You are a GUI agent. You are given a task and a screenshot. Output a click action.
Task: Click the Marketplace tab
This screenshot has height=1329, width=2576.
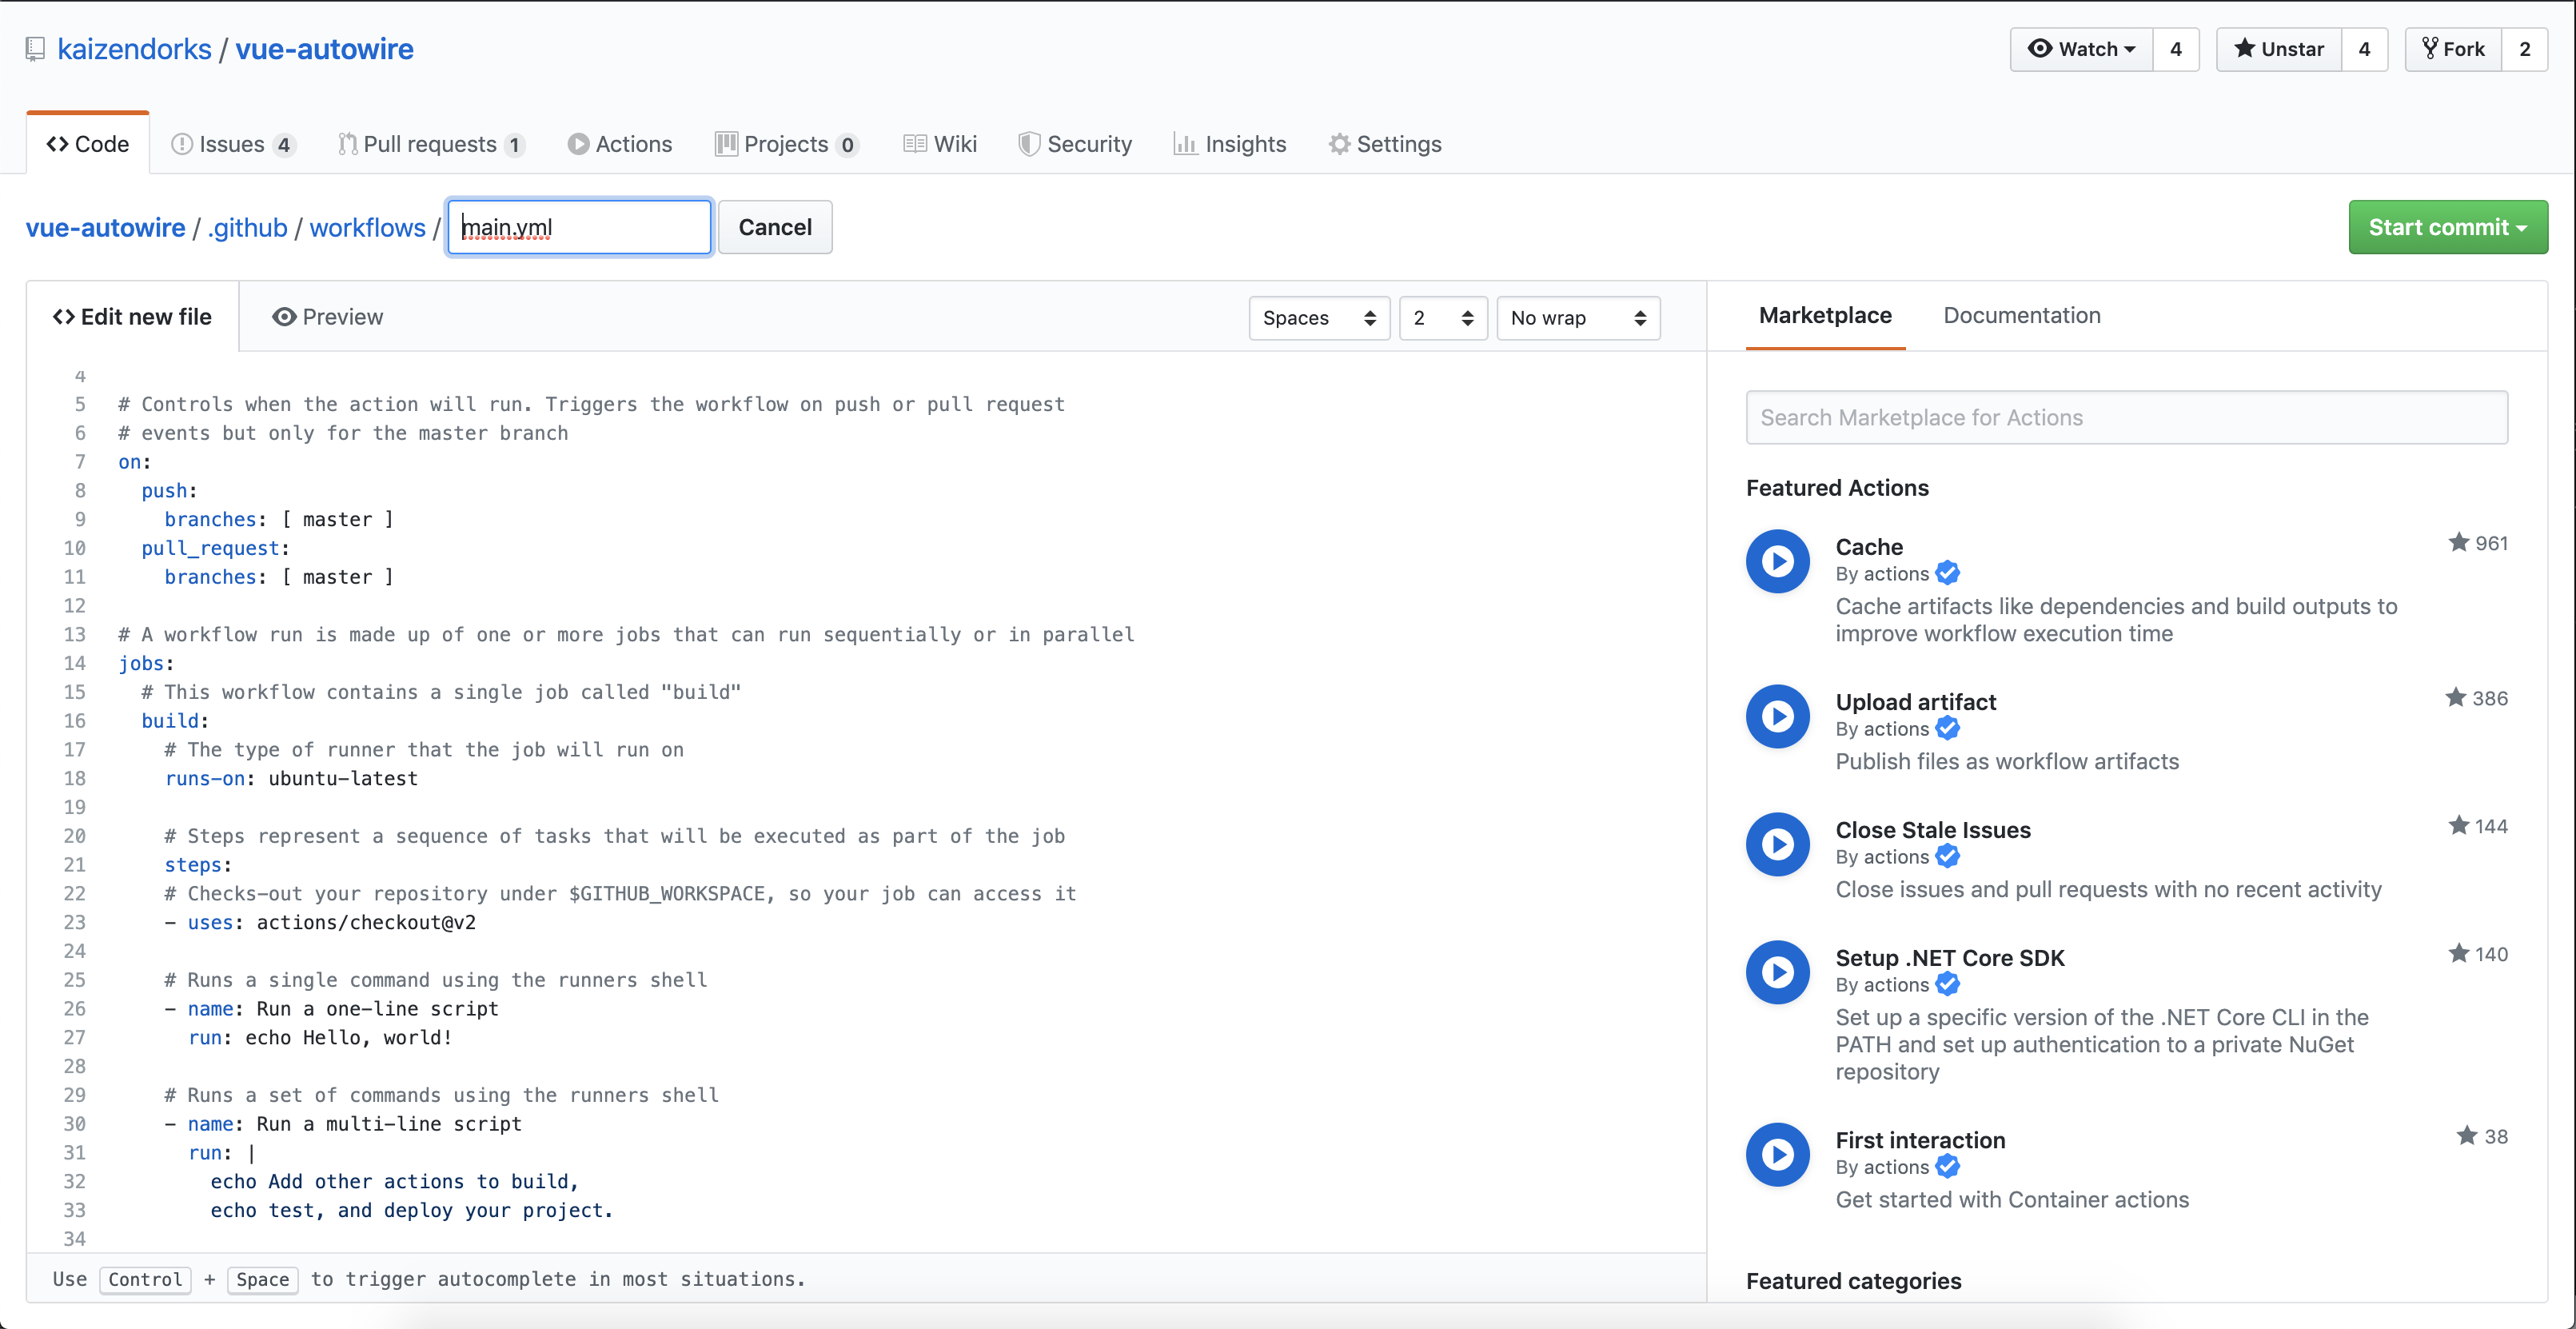(x=1827, y=315)
